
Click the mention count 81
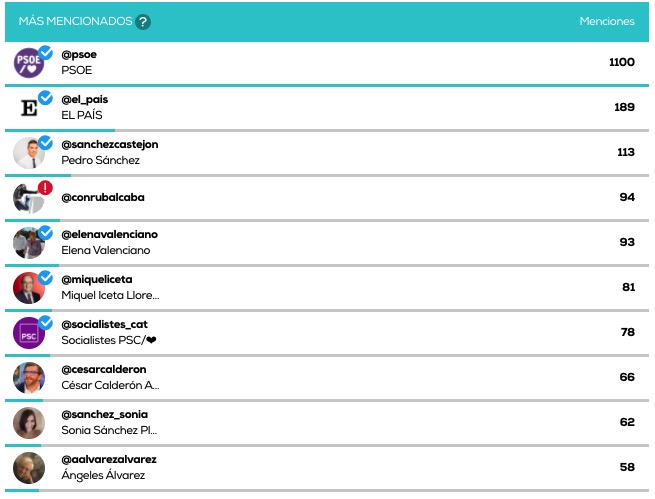pos(629,288)
